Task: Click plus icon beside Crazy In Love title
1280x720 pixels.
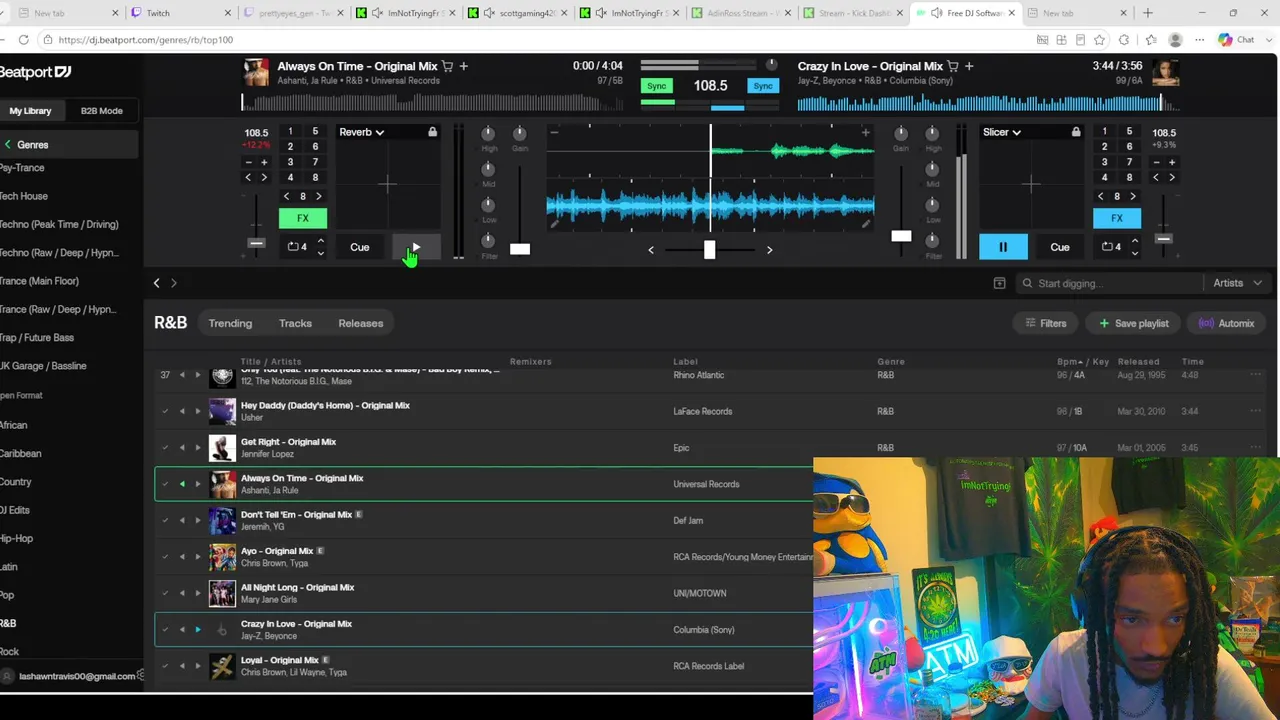Action: [969, 66]
